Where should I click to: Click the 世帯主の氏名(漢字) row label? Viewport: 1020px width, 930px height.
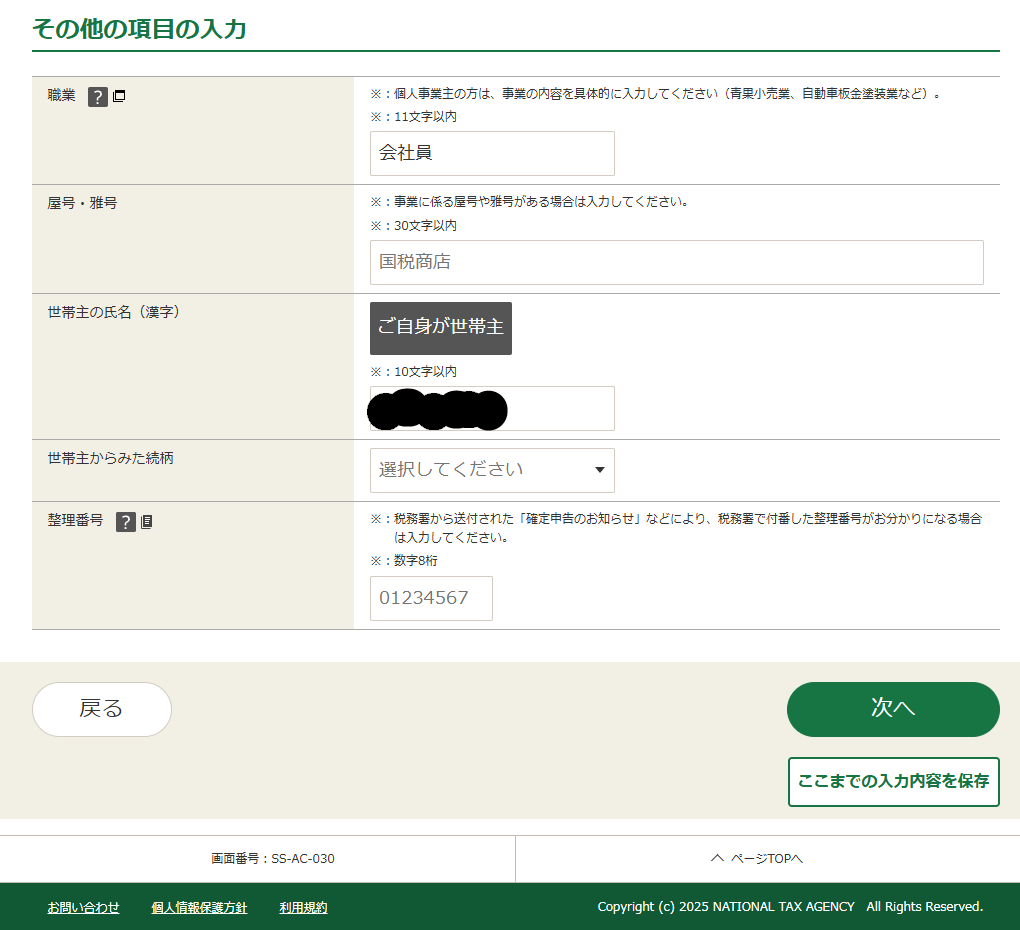pos(113,312)
